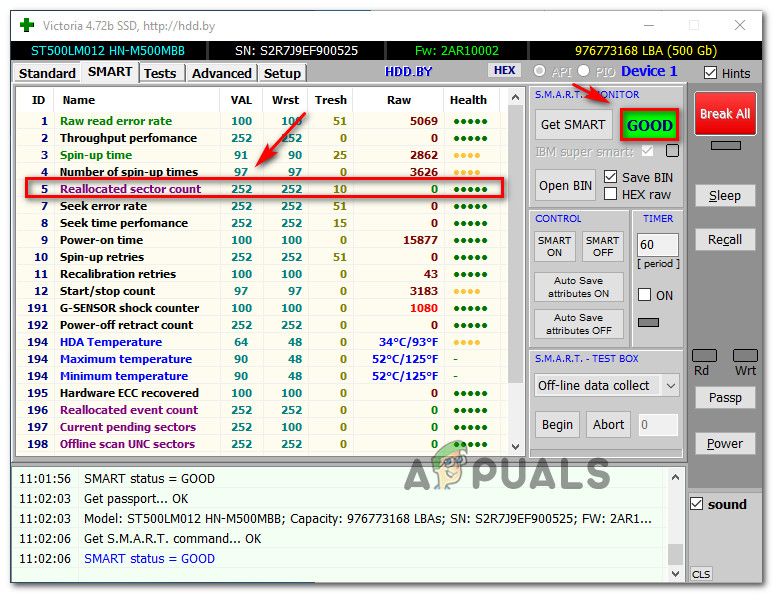This screenshot has height=594, width=773.
Task: Toggle the Hints checkbox
Action: [710, 73]
